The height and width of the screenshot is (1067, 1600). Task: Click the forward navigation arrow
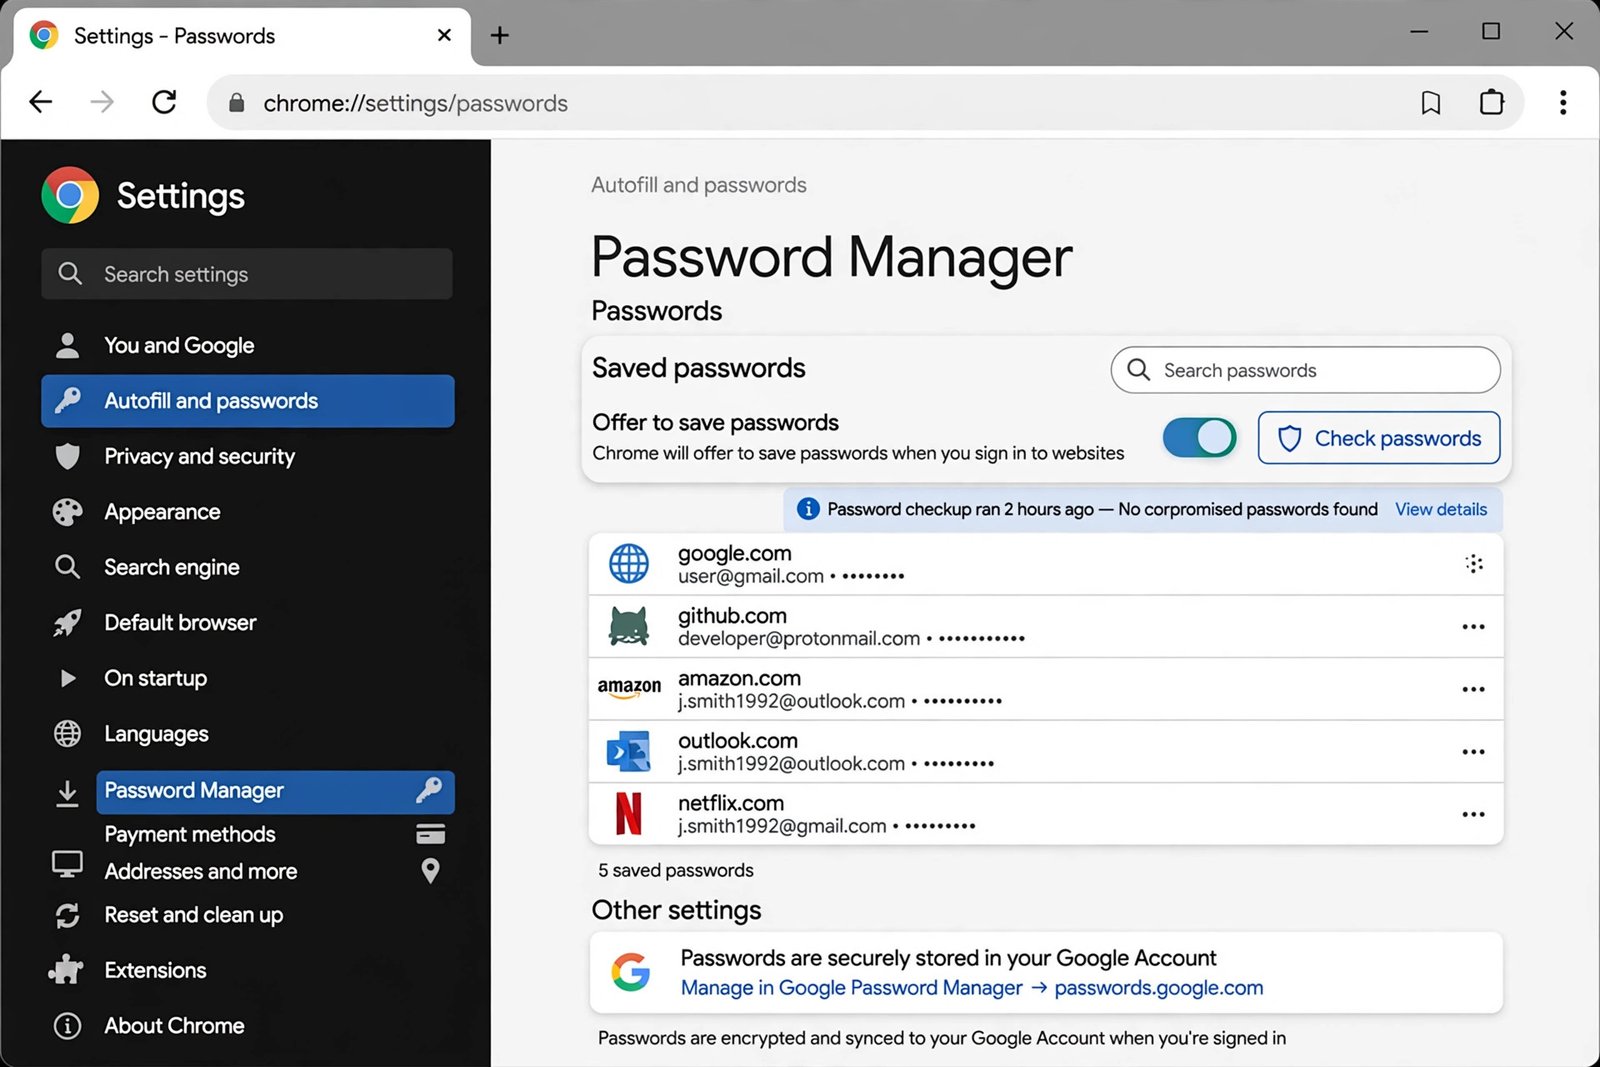(102, 102)
